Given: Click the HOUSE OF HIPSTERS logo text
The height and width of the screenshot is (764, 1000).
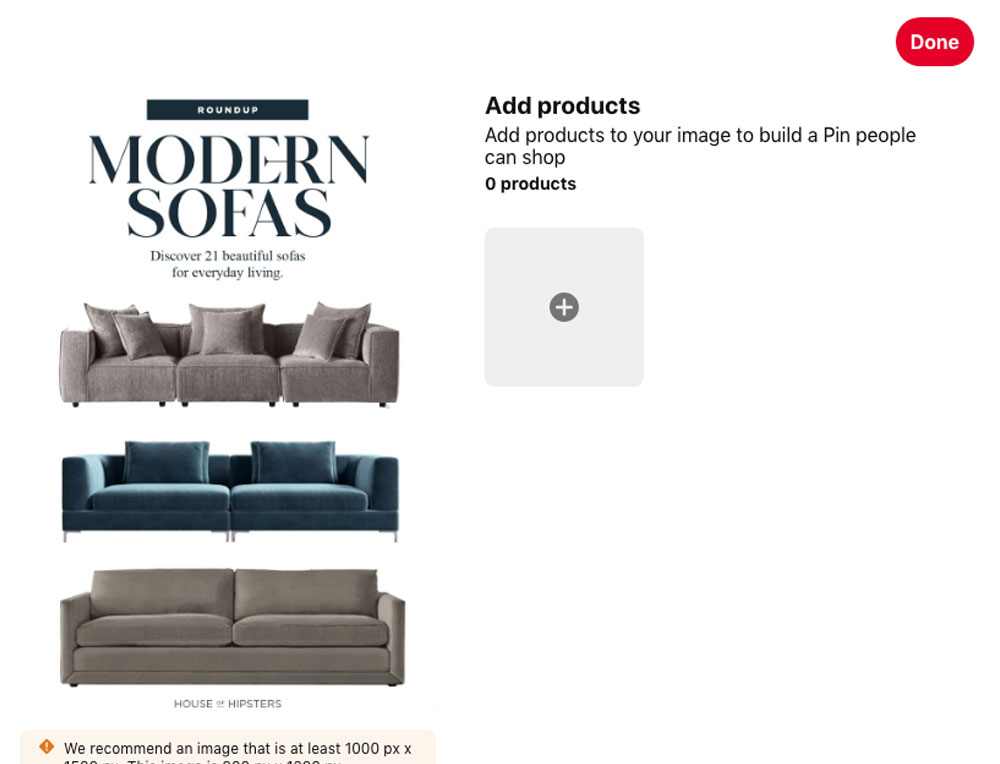Looking at the screenshot, I should click(x=228, y=703).
